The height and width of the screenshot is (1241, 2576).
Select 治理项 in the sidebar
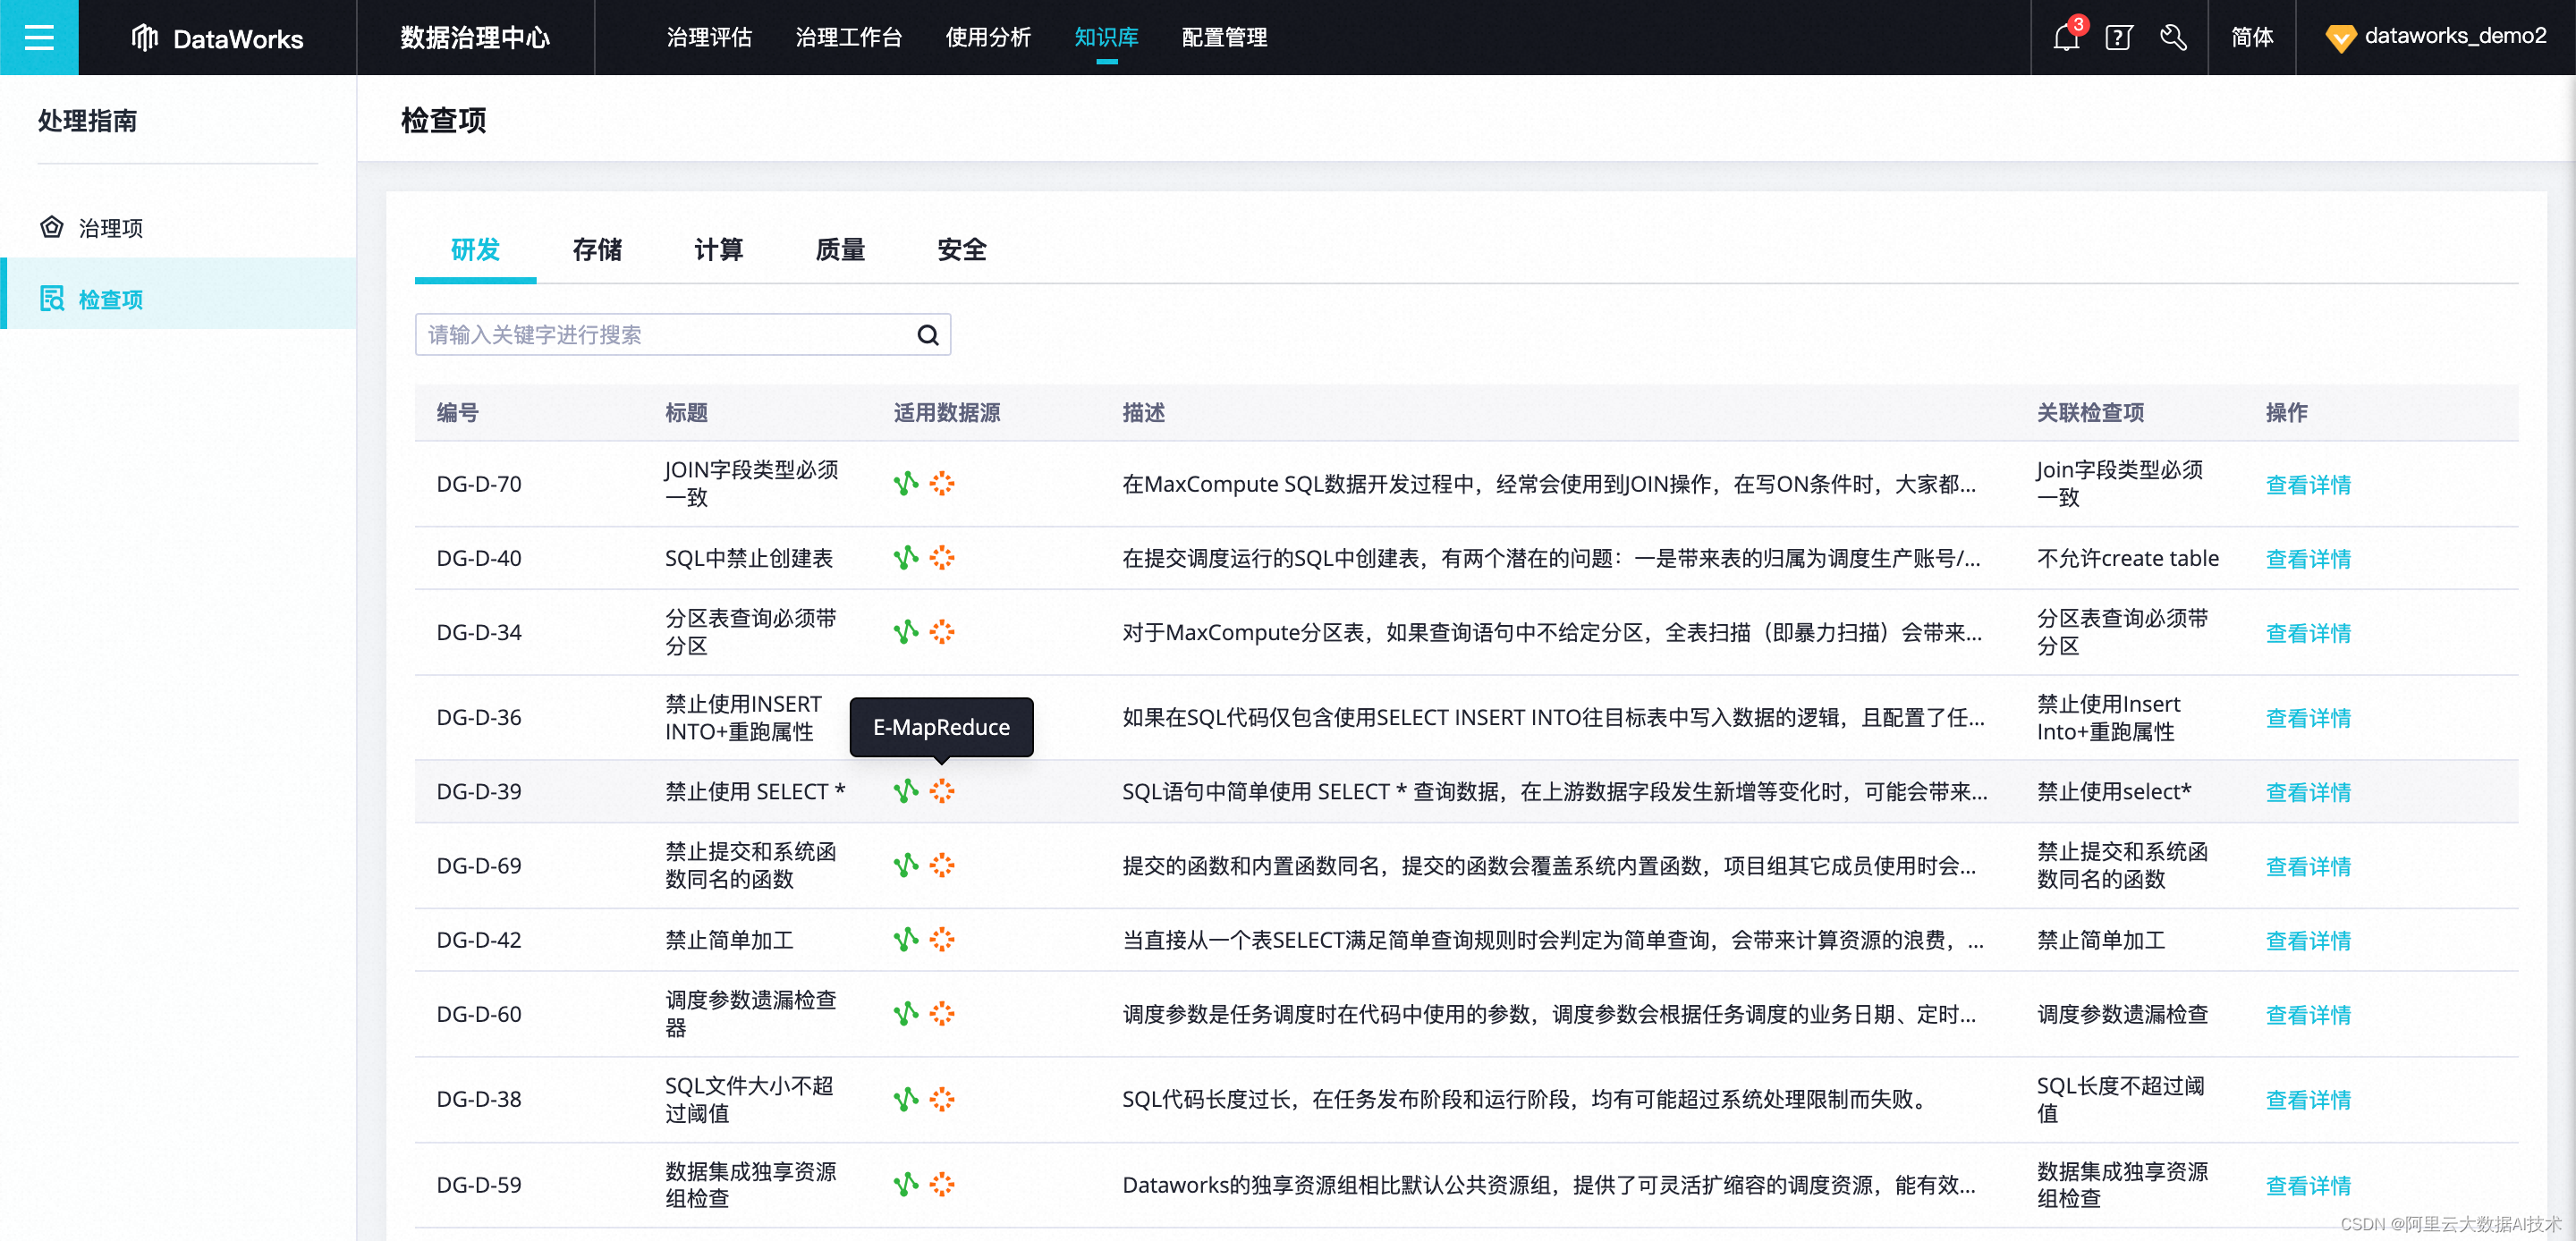(178, 227)
